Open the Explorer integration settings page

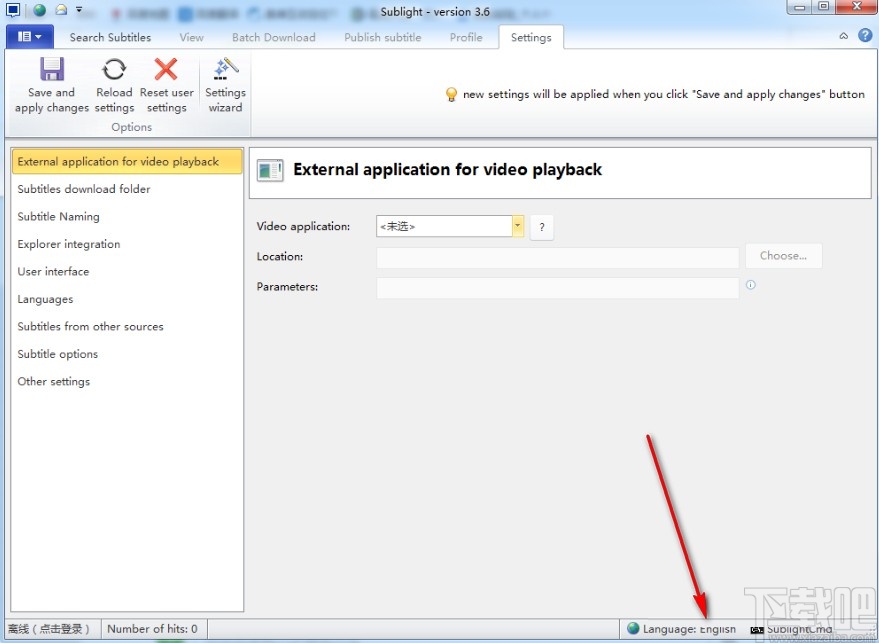coord(69,244)
